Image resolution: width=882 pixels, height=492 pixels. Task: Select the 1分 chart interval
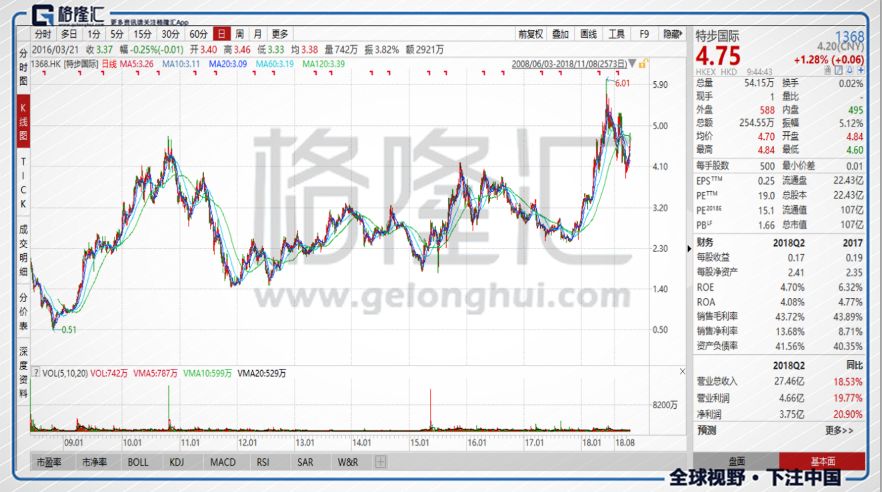[x=93, y=34]
